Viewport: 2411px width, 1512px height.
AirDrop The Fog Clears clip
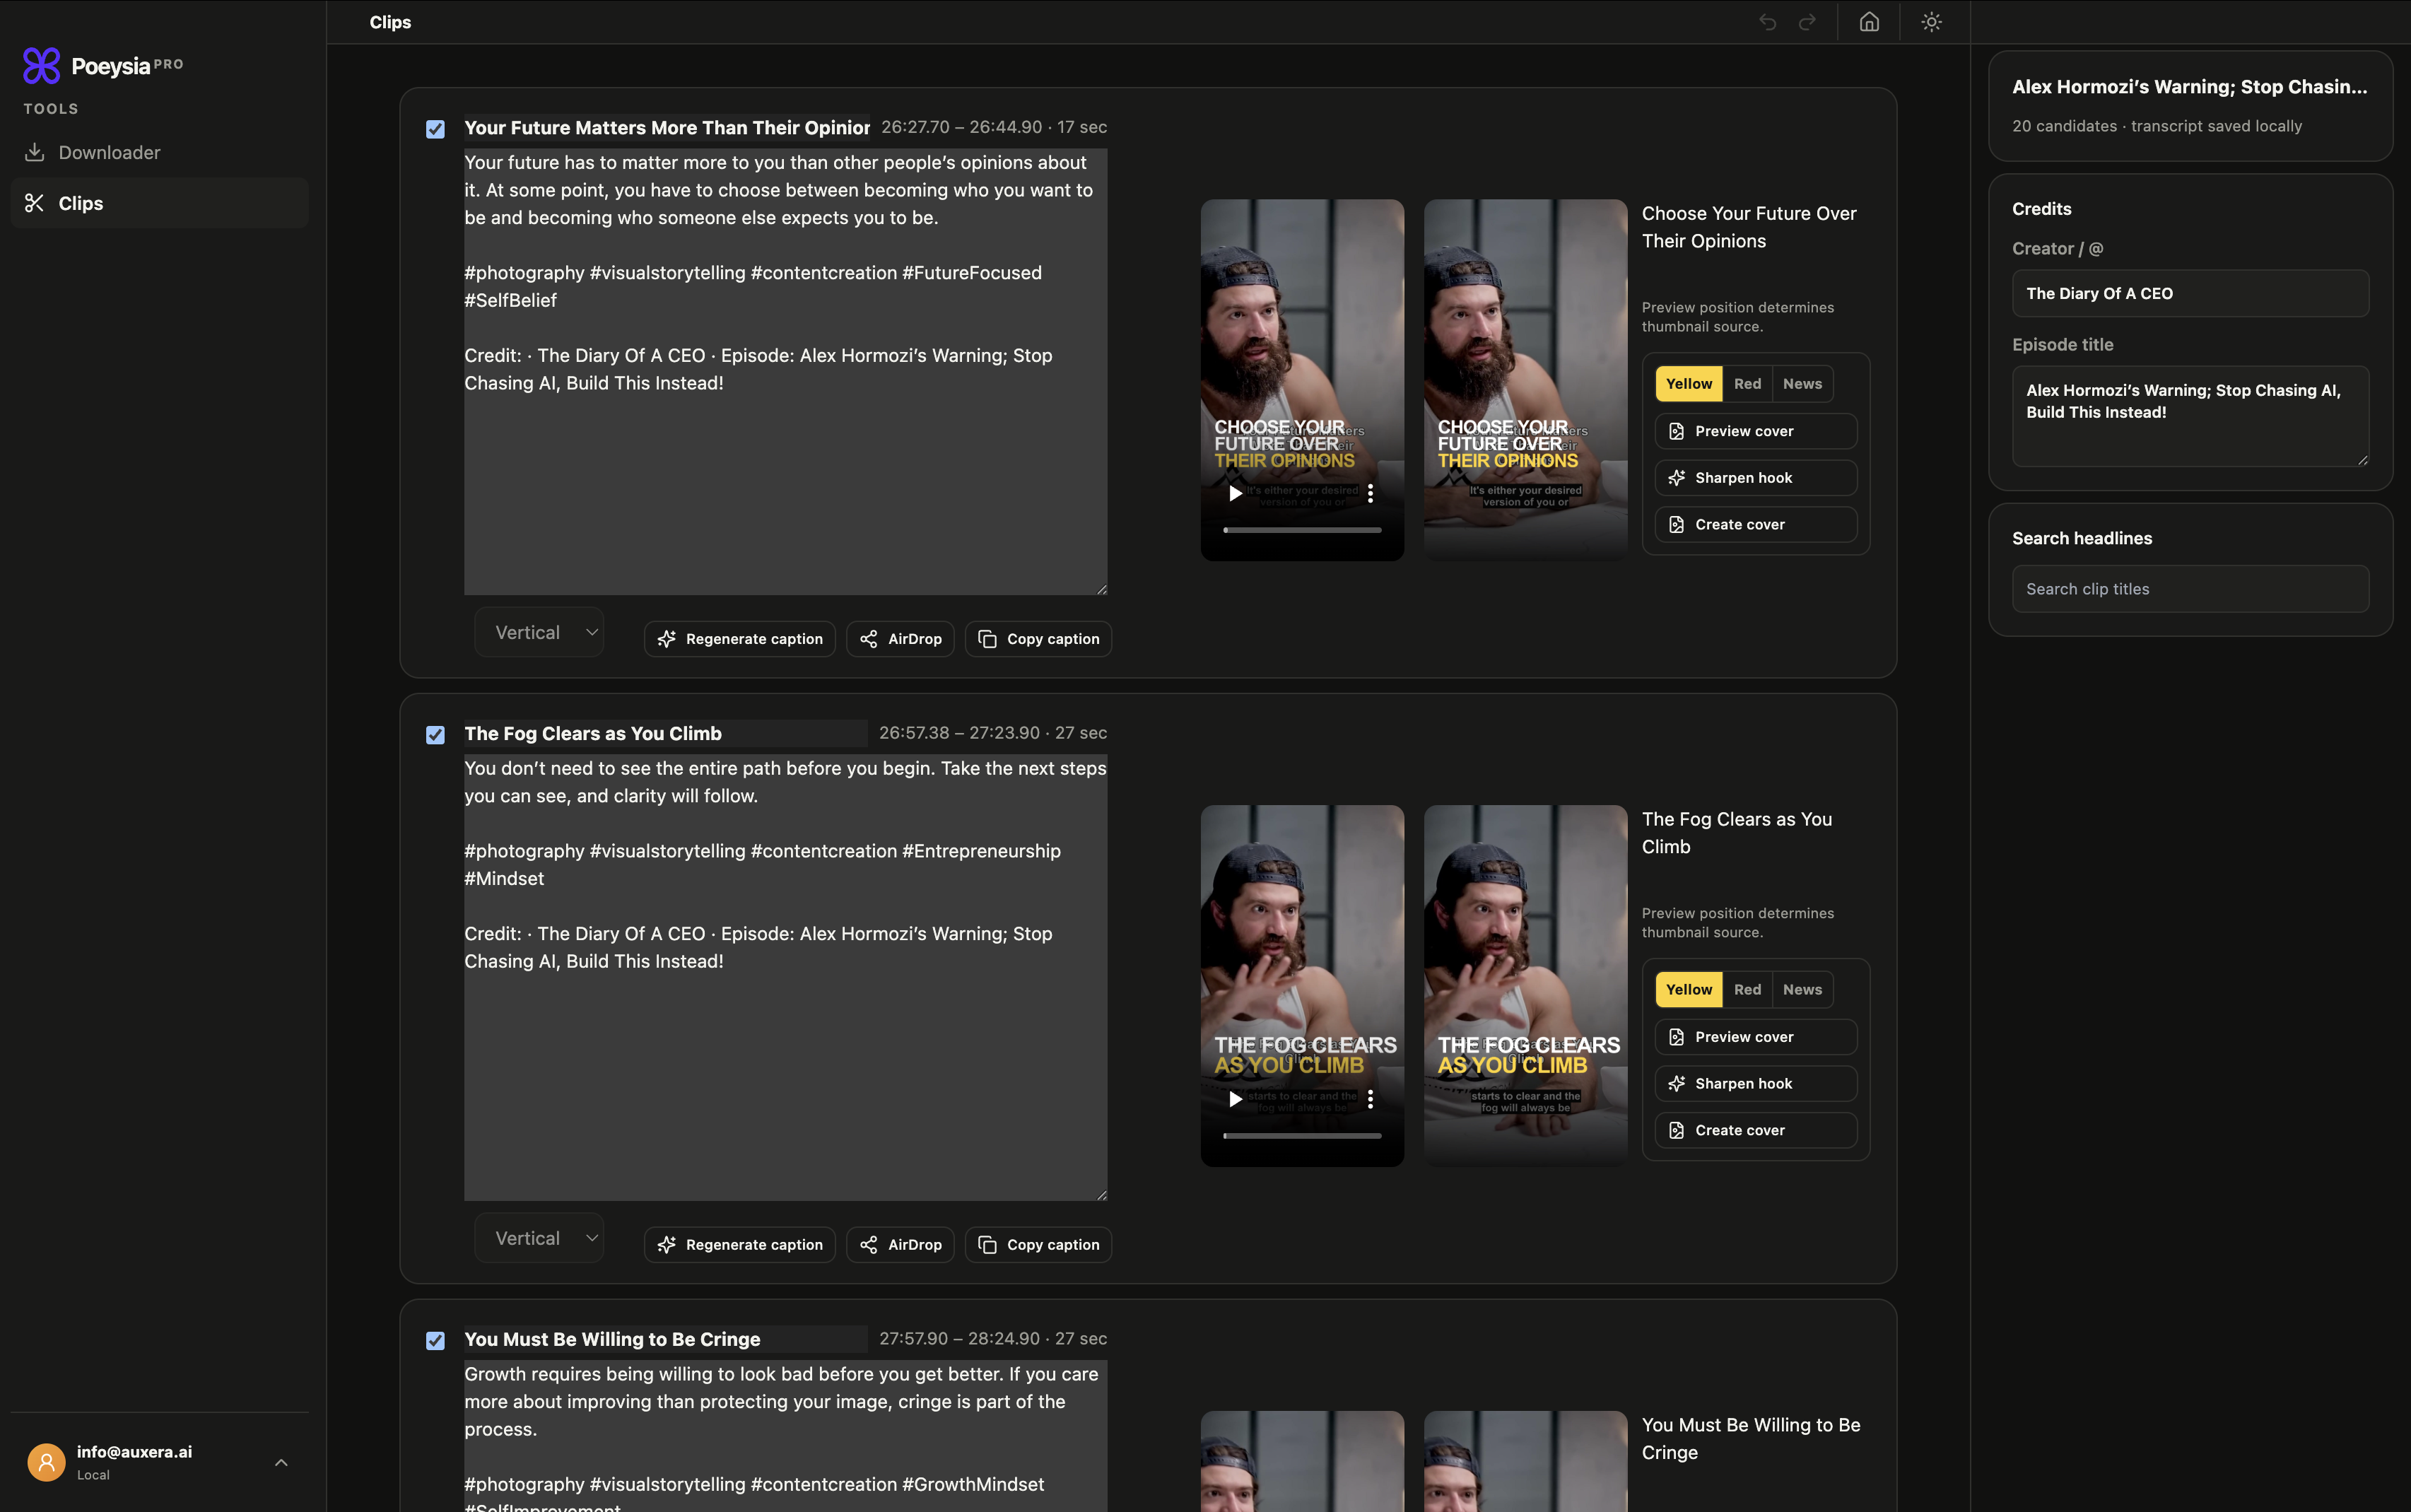pos(900,1245)
